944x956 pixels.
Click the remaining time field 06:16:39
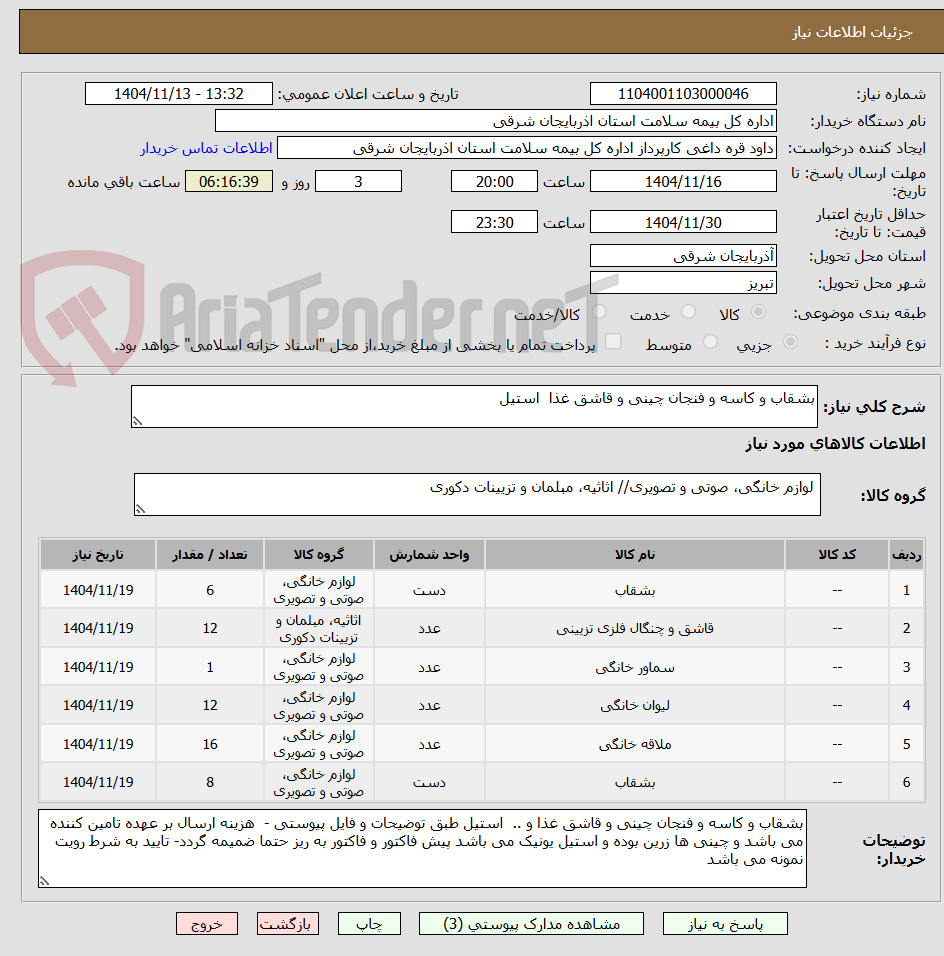click(229, 182)
